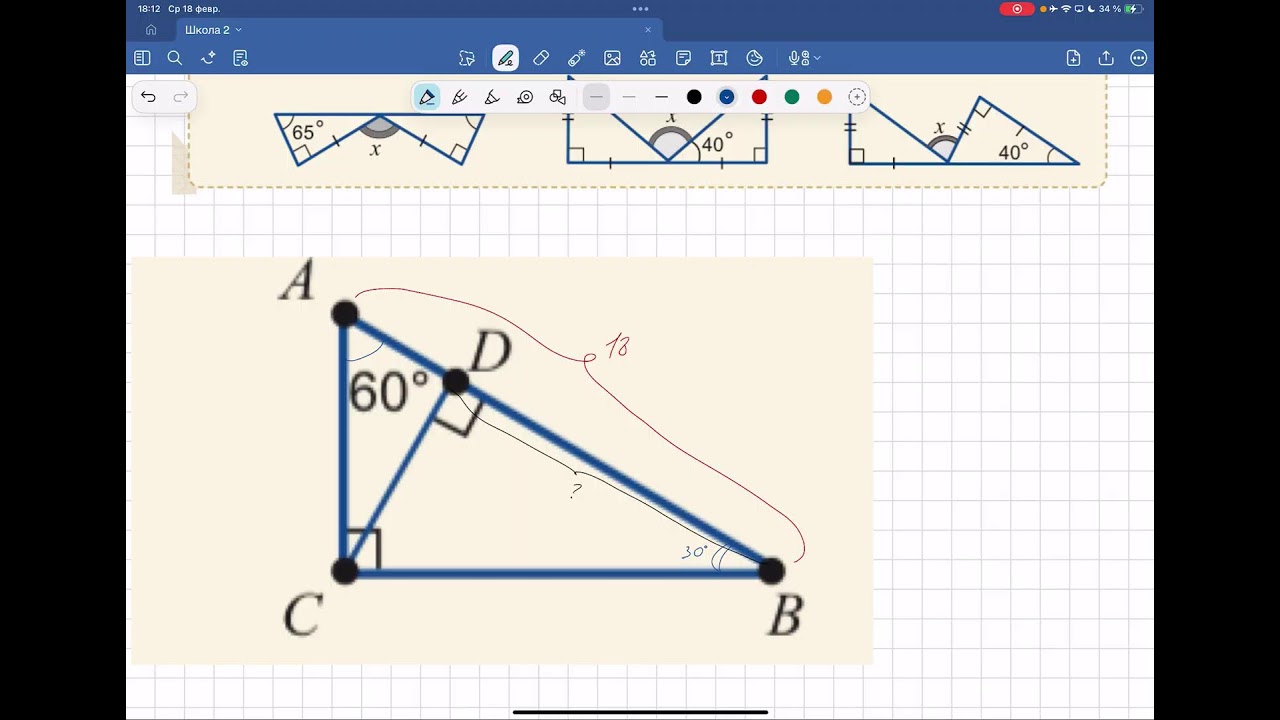Tap the red screen recording indicator
Screen dimensions: 1280x720
[x=1017, y=9]
